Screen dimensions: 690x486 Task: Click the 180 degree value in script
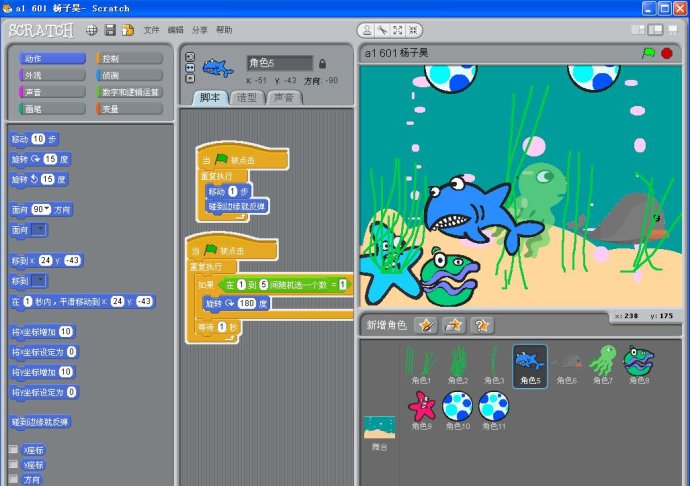(247, 303)
